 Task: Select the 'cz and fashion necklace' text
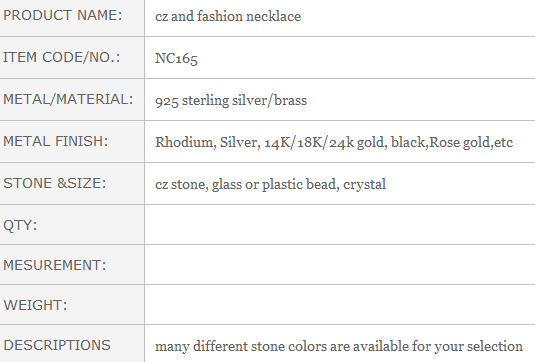[228, 16]
